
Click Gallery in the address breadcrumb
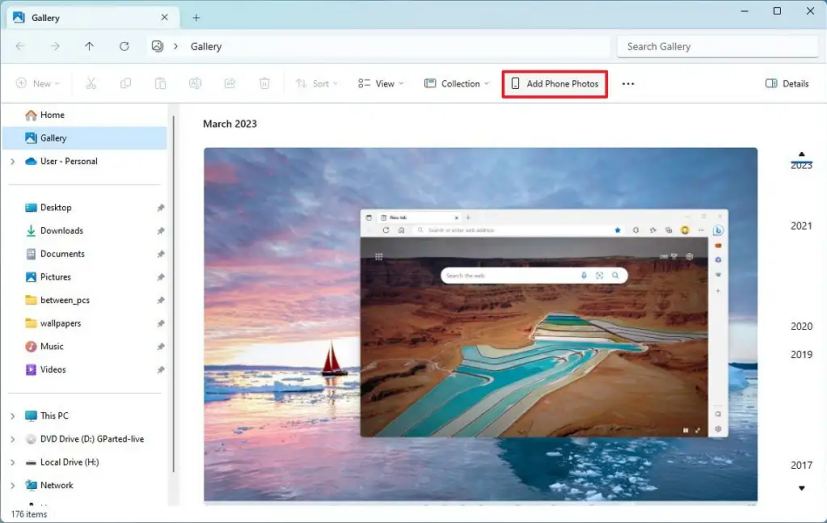[x=206, y=46]
